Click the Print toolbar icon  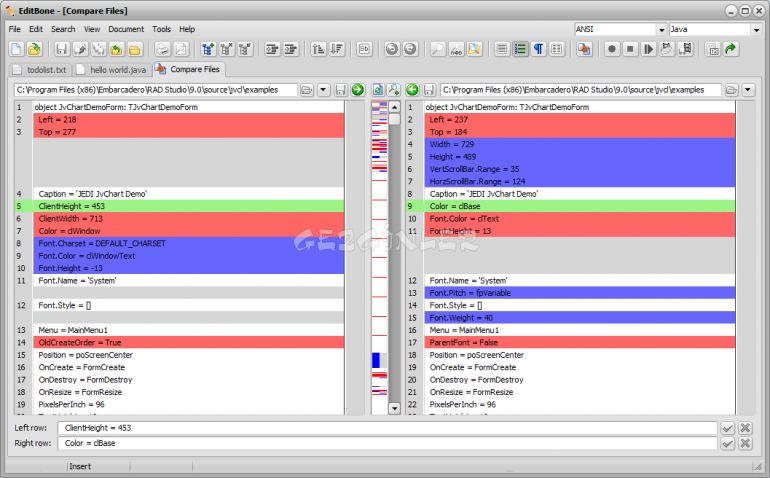coord(163,49)
